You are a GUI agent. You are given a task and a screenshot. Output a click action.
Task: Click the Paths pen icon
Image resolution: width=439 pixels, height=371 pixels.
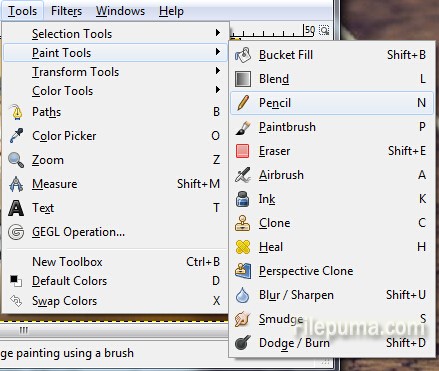tap(16, 112)
